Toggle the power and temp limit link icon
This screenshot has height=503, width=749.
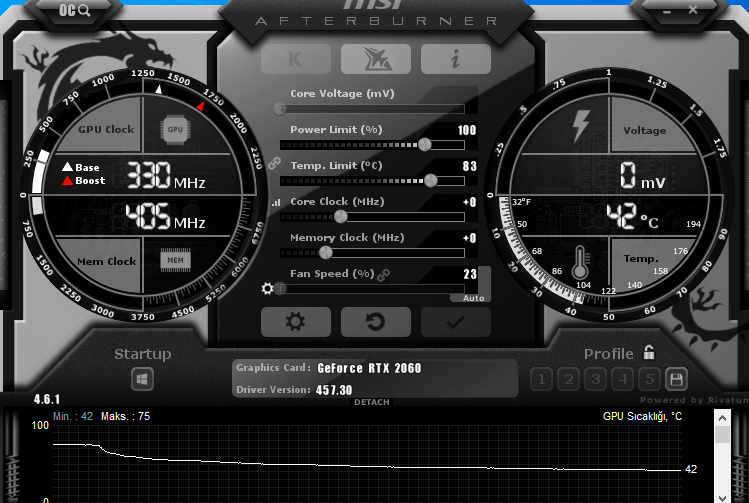(x=274, y=163)
